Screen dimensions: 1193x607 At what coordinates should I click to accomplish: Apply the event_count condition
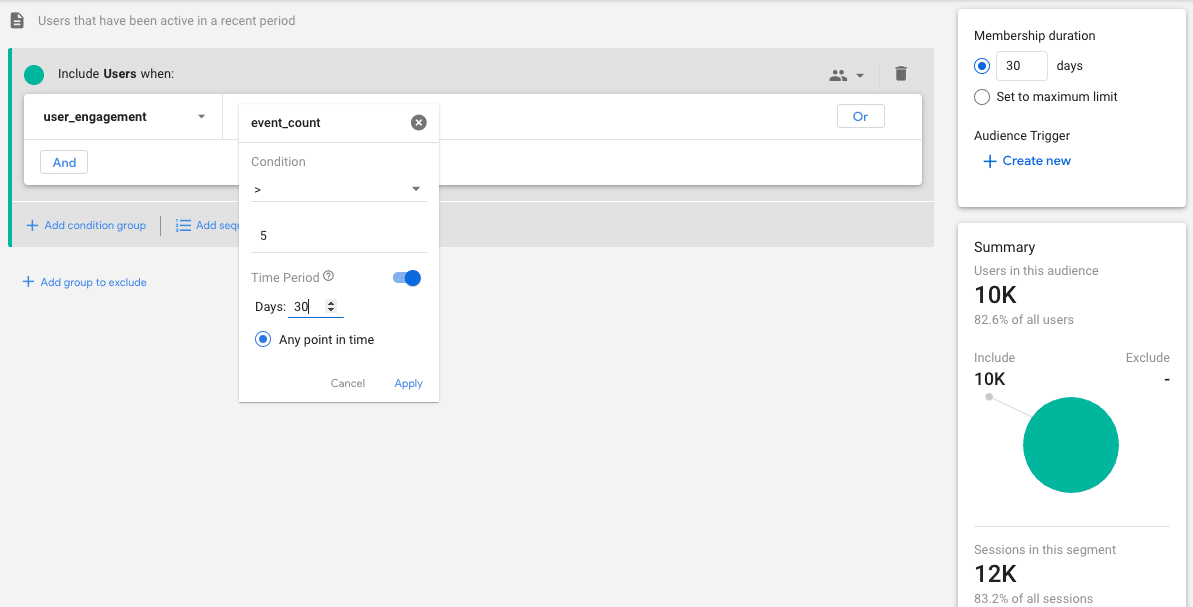click(x=408, y=383)
